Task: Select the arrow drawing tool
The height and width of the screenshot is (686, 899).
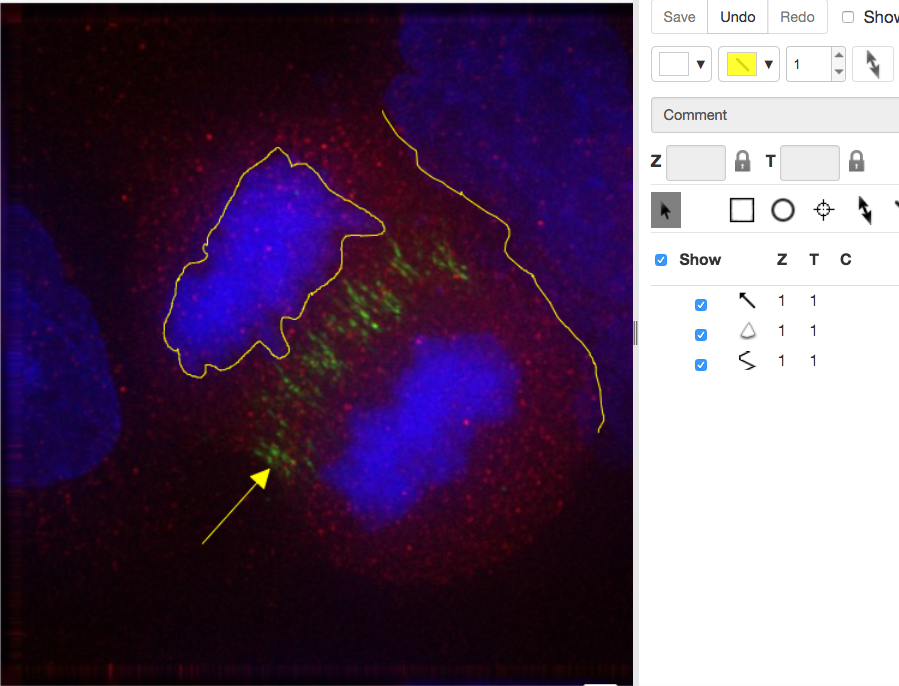Action: point(865,210)
